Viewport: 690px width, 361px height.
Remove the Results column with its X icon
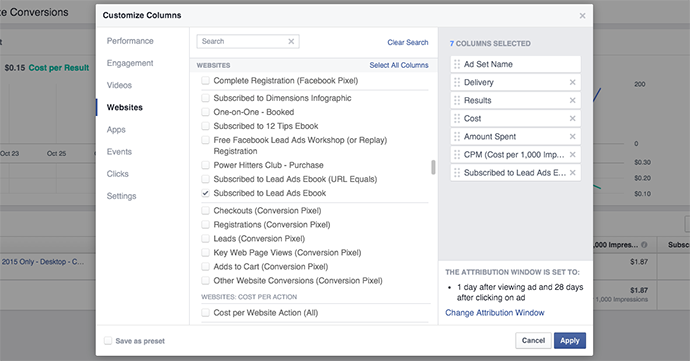pyautogui.click(x=573, y=100)
